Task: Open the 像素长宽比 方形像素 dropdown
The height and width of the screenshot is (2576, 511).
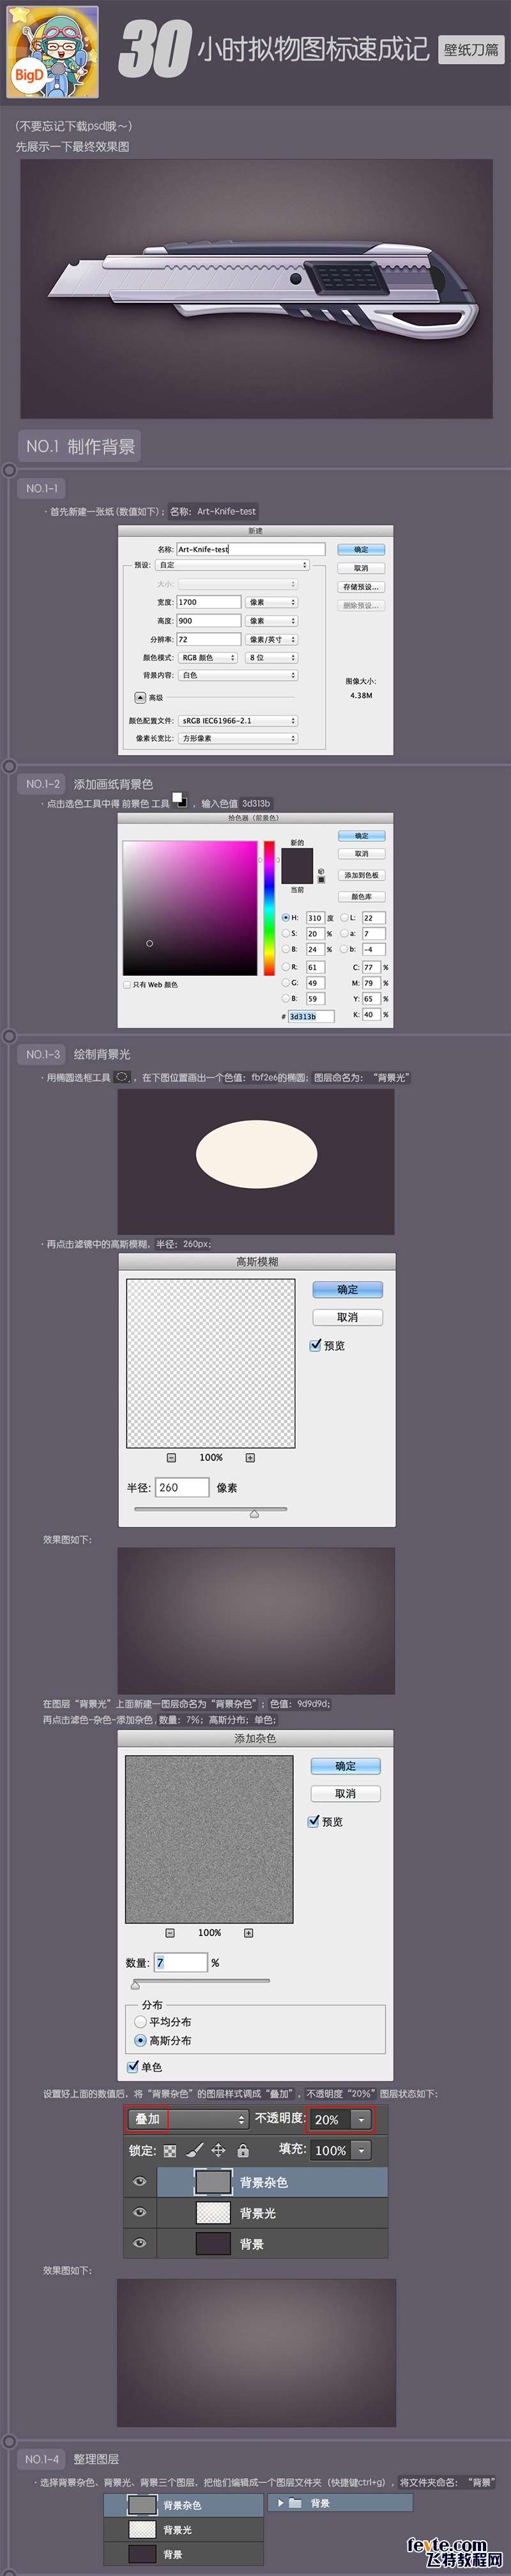Action: (x=238, y=738)
